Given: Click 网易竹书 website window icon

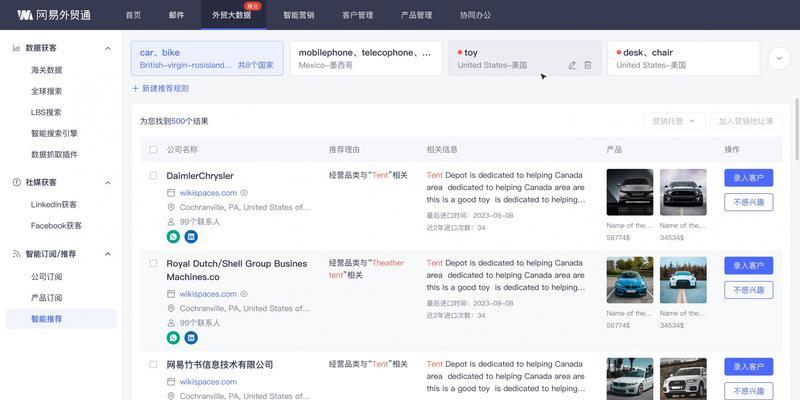Looking at the screenshot, I should [171, 382].
